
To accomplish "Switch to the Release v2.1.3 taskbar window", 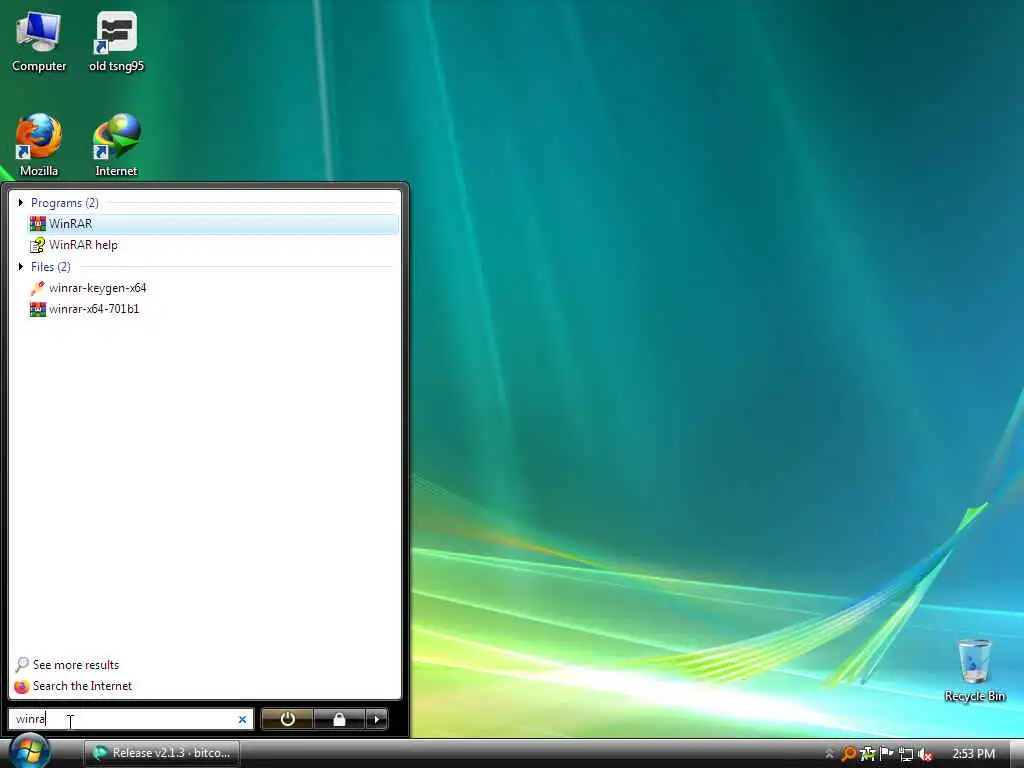I will coord(162,753).
